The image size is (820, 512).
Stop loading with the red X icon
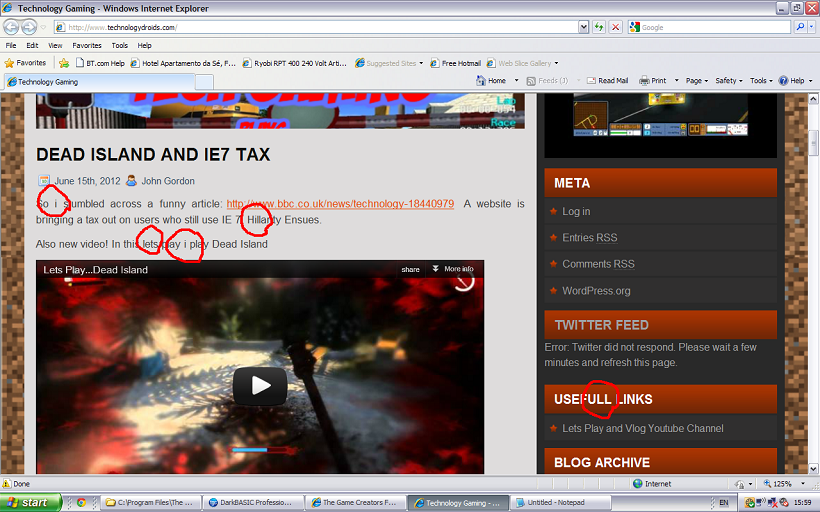click(616, 27)
